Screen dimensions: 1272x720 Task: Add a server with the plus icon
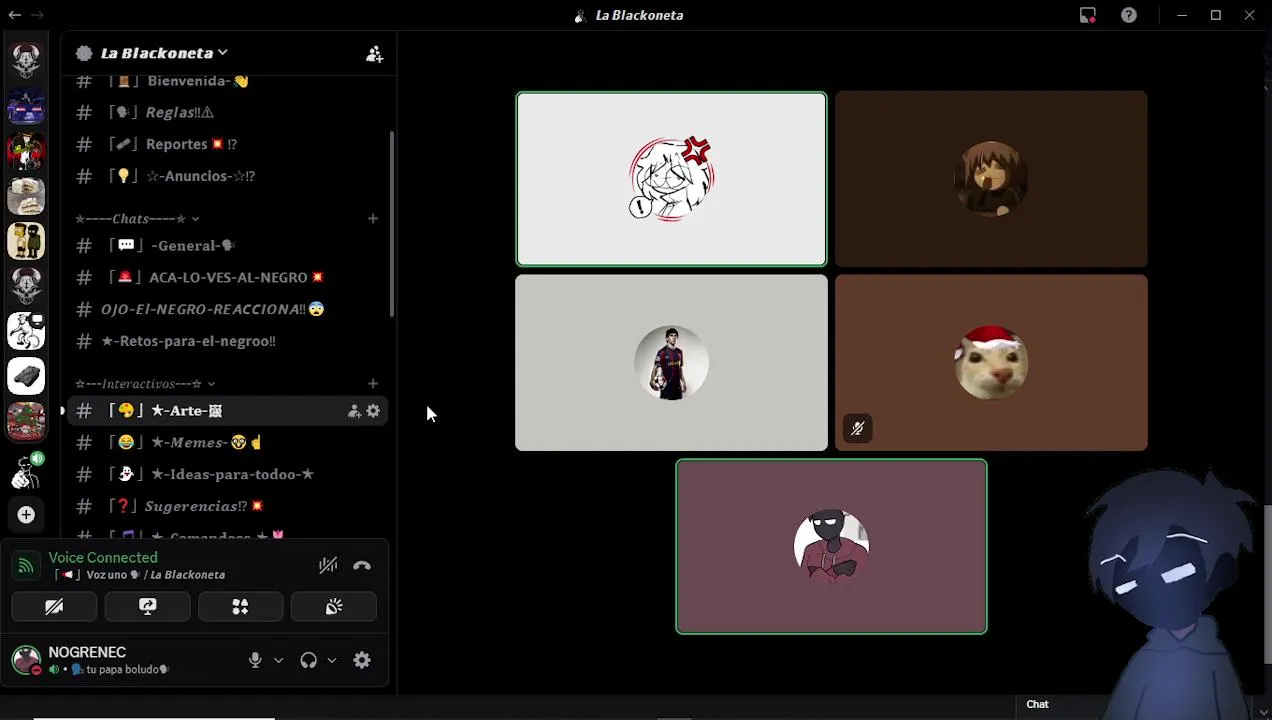click(26, 515)
